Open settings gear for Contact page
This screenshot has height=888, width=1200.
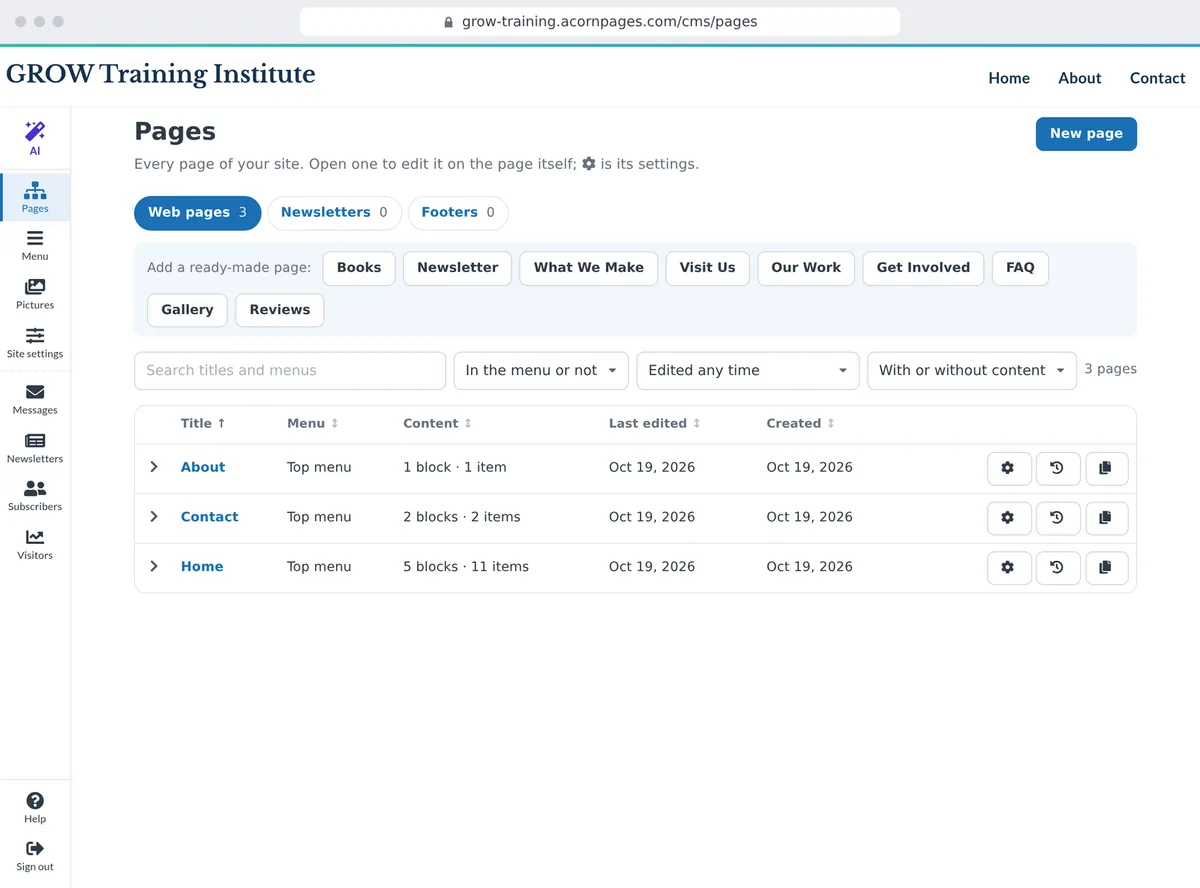point(1009,518)
